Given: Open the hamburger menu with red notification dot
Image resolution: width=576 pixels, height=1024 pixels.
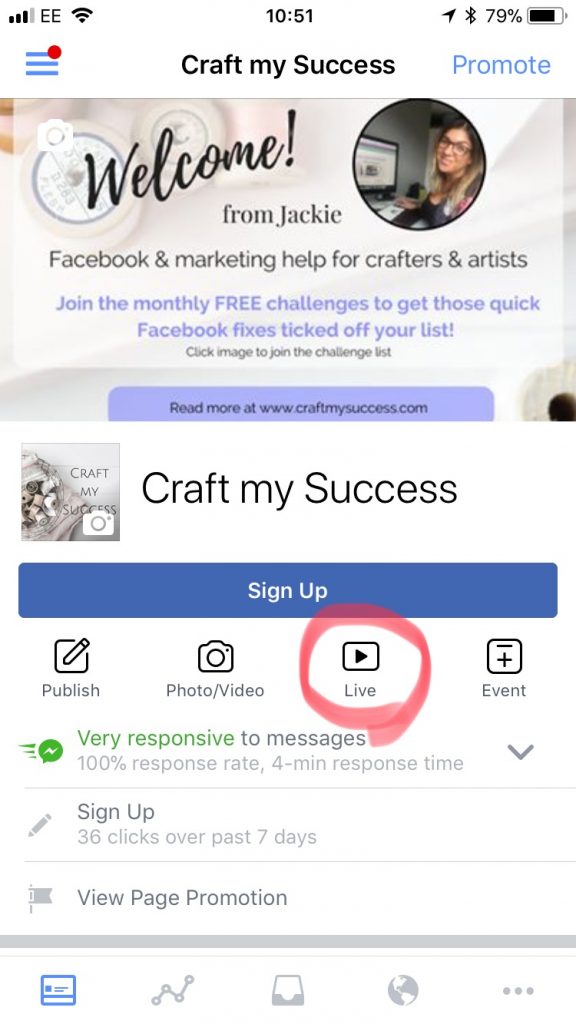Looking at the screenshot, I should pyautogui.click(x=43, y=61).
